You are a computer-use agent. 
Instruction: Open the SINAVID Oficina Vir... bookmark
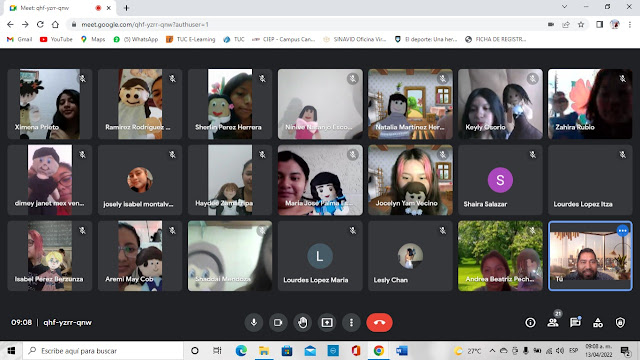(x=354, y=39)
